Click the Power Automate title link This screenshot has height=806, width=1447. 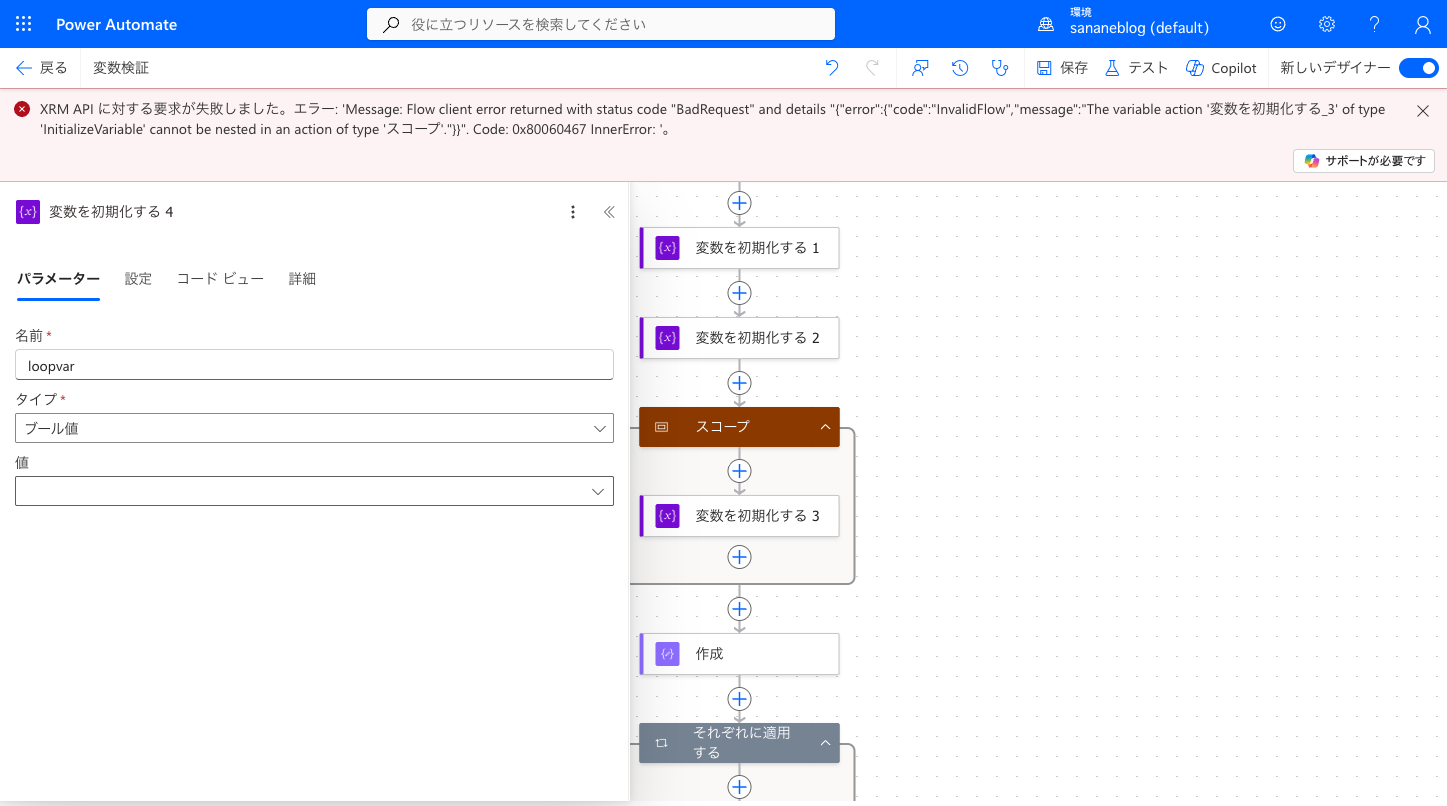(116, 24)
